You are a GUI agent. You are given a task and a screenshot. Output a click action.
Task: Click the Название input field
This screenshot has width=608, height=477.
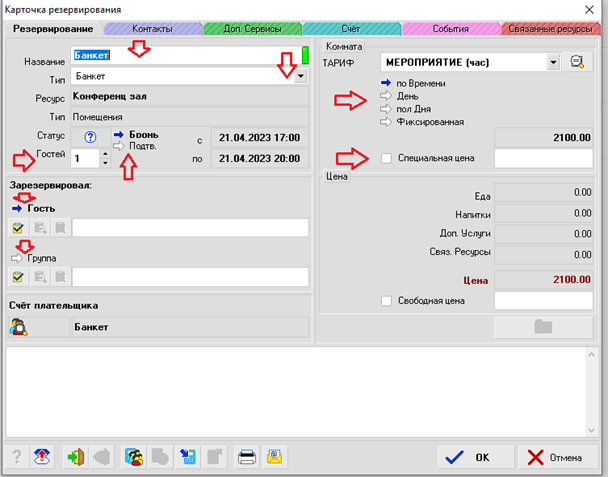[x=185, y=57]
